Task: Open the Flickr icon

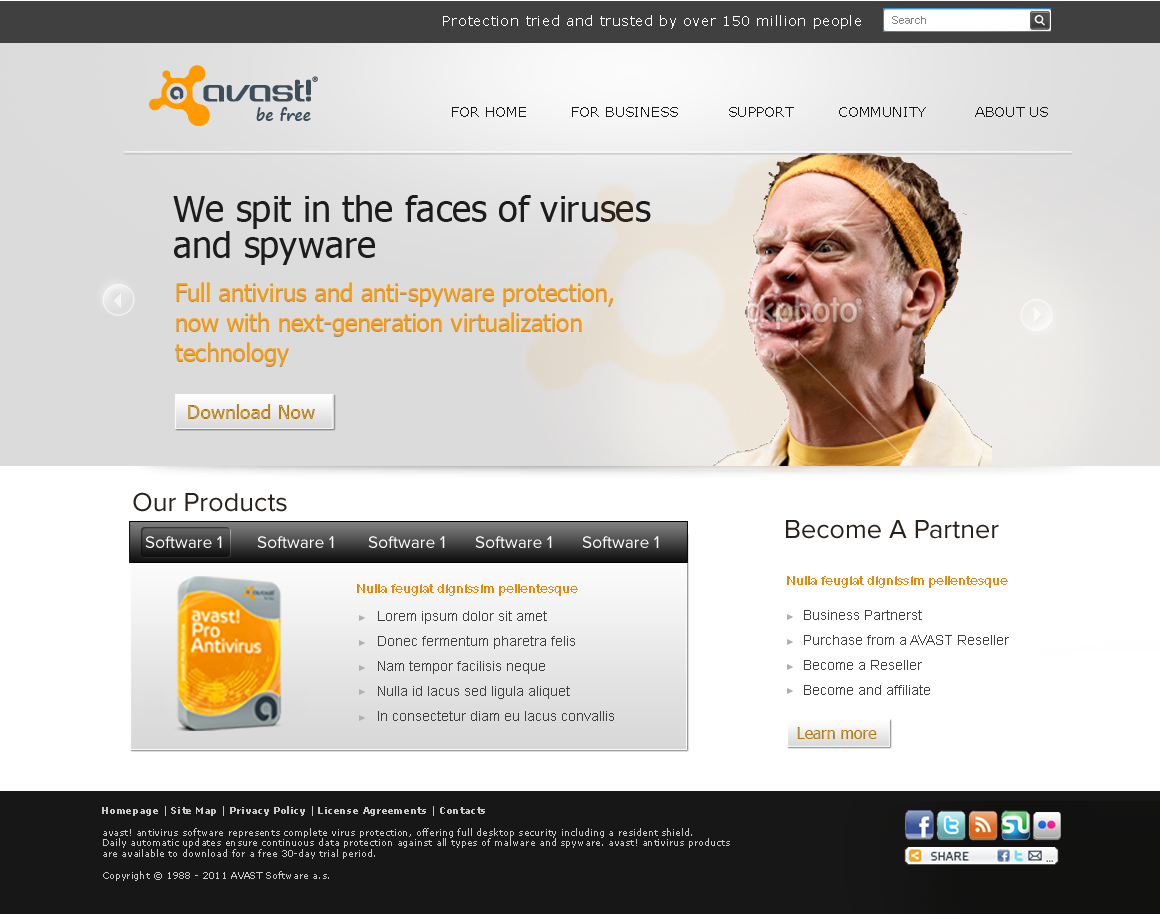Action: coord(1046,824)
